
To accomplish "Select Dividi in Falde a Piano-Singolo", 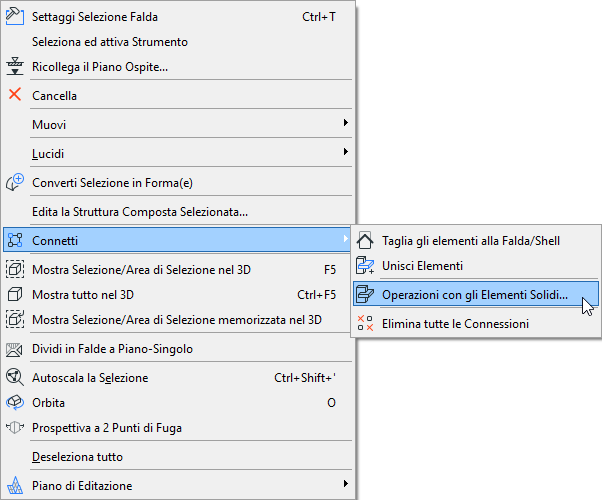I will point(112,349).
